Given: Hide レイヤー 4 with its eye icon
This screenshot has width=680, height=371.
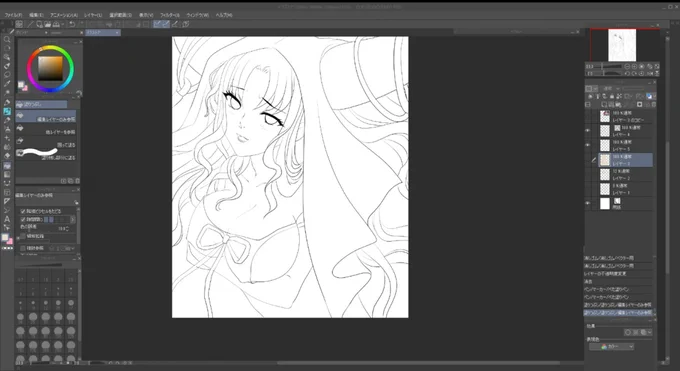Looking at the screenshot, I should click(x=588, y=130).
